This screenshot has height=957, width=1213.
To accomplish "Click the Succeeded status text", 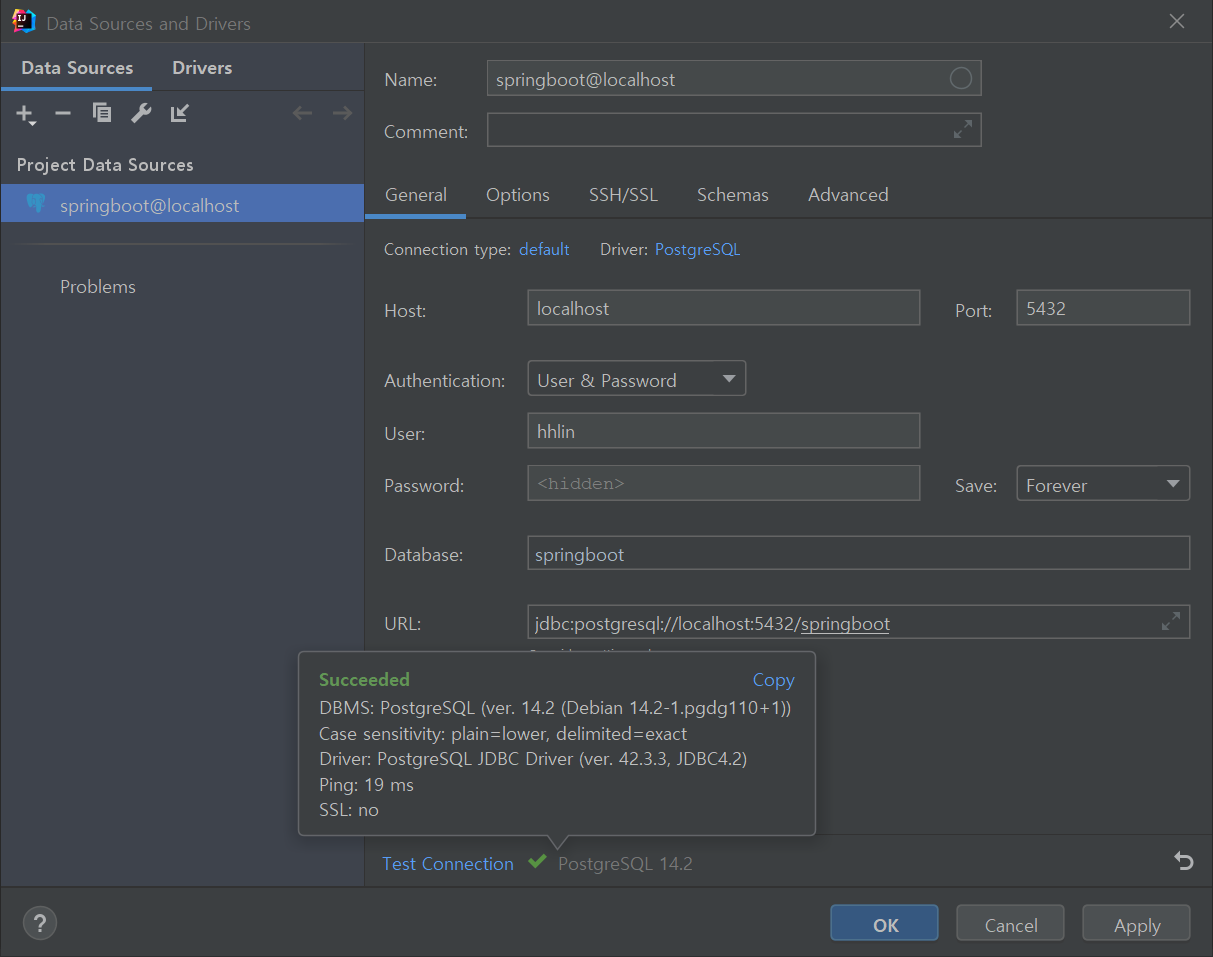I will click(x=364, y=679).
